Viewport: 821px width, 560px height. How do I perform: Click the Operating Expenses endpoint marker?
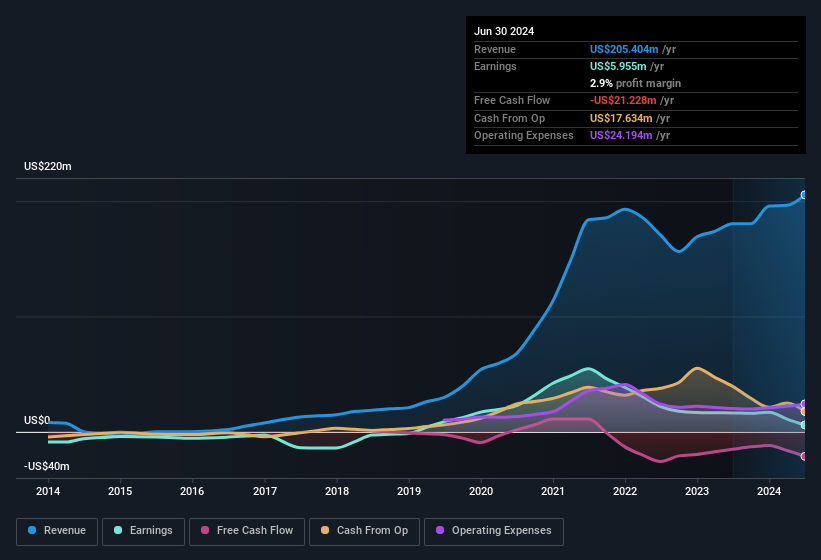(804, 404)
